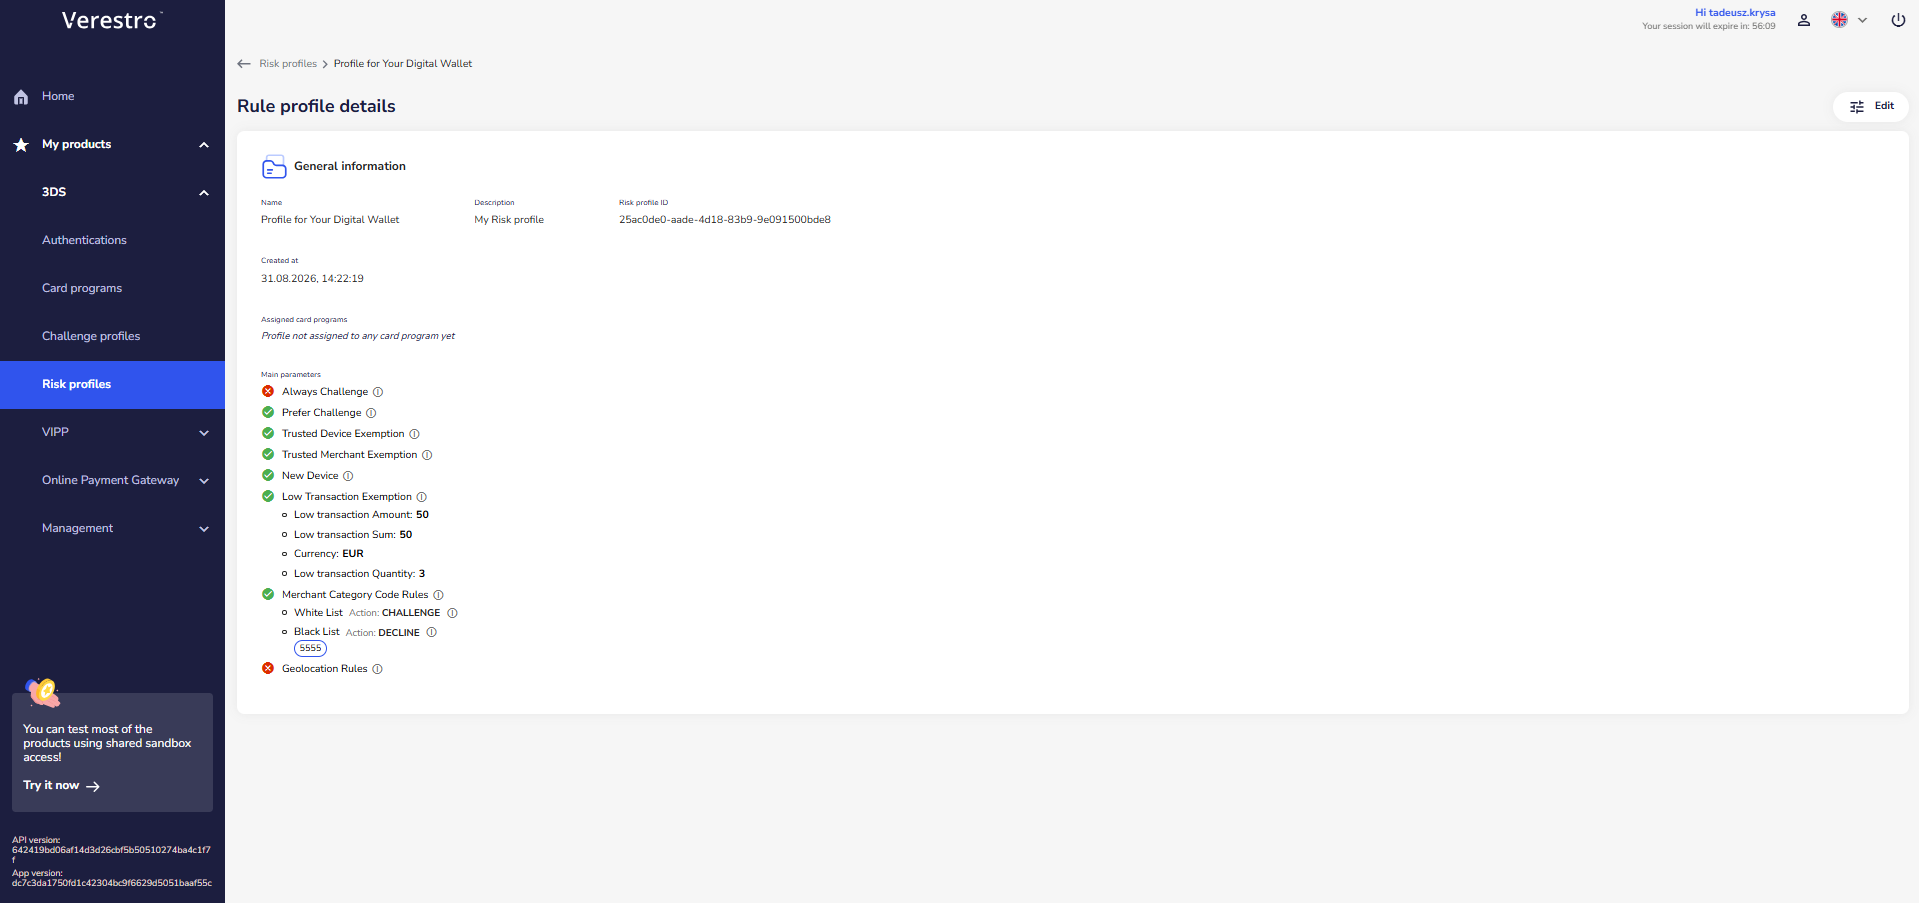Select Risk profiles in sidebar
The width and height of the screenshot is (1919, 903).
click(112, 385)
